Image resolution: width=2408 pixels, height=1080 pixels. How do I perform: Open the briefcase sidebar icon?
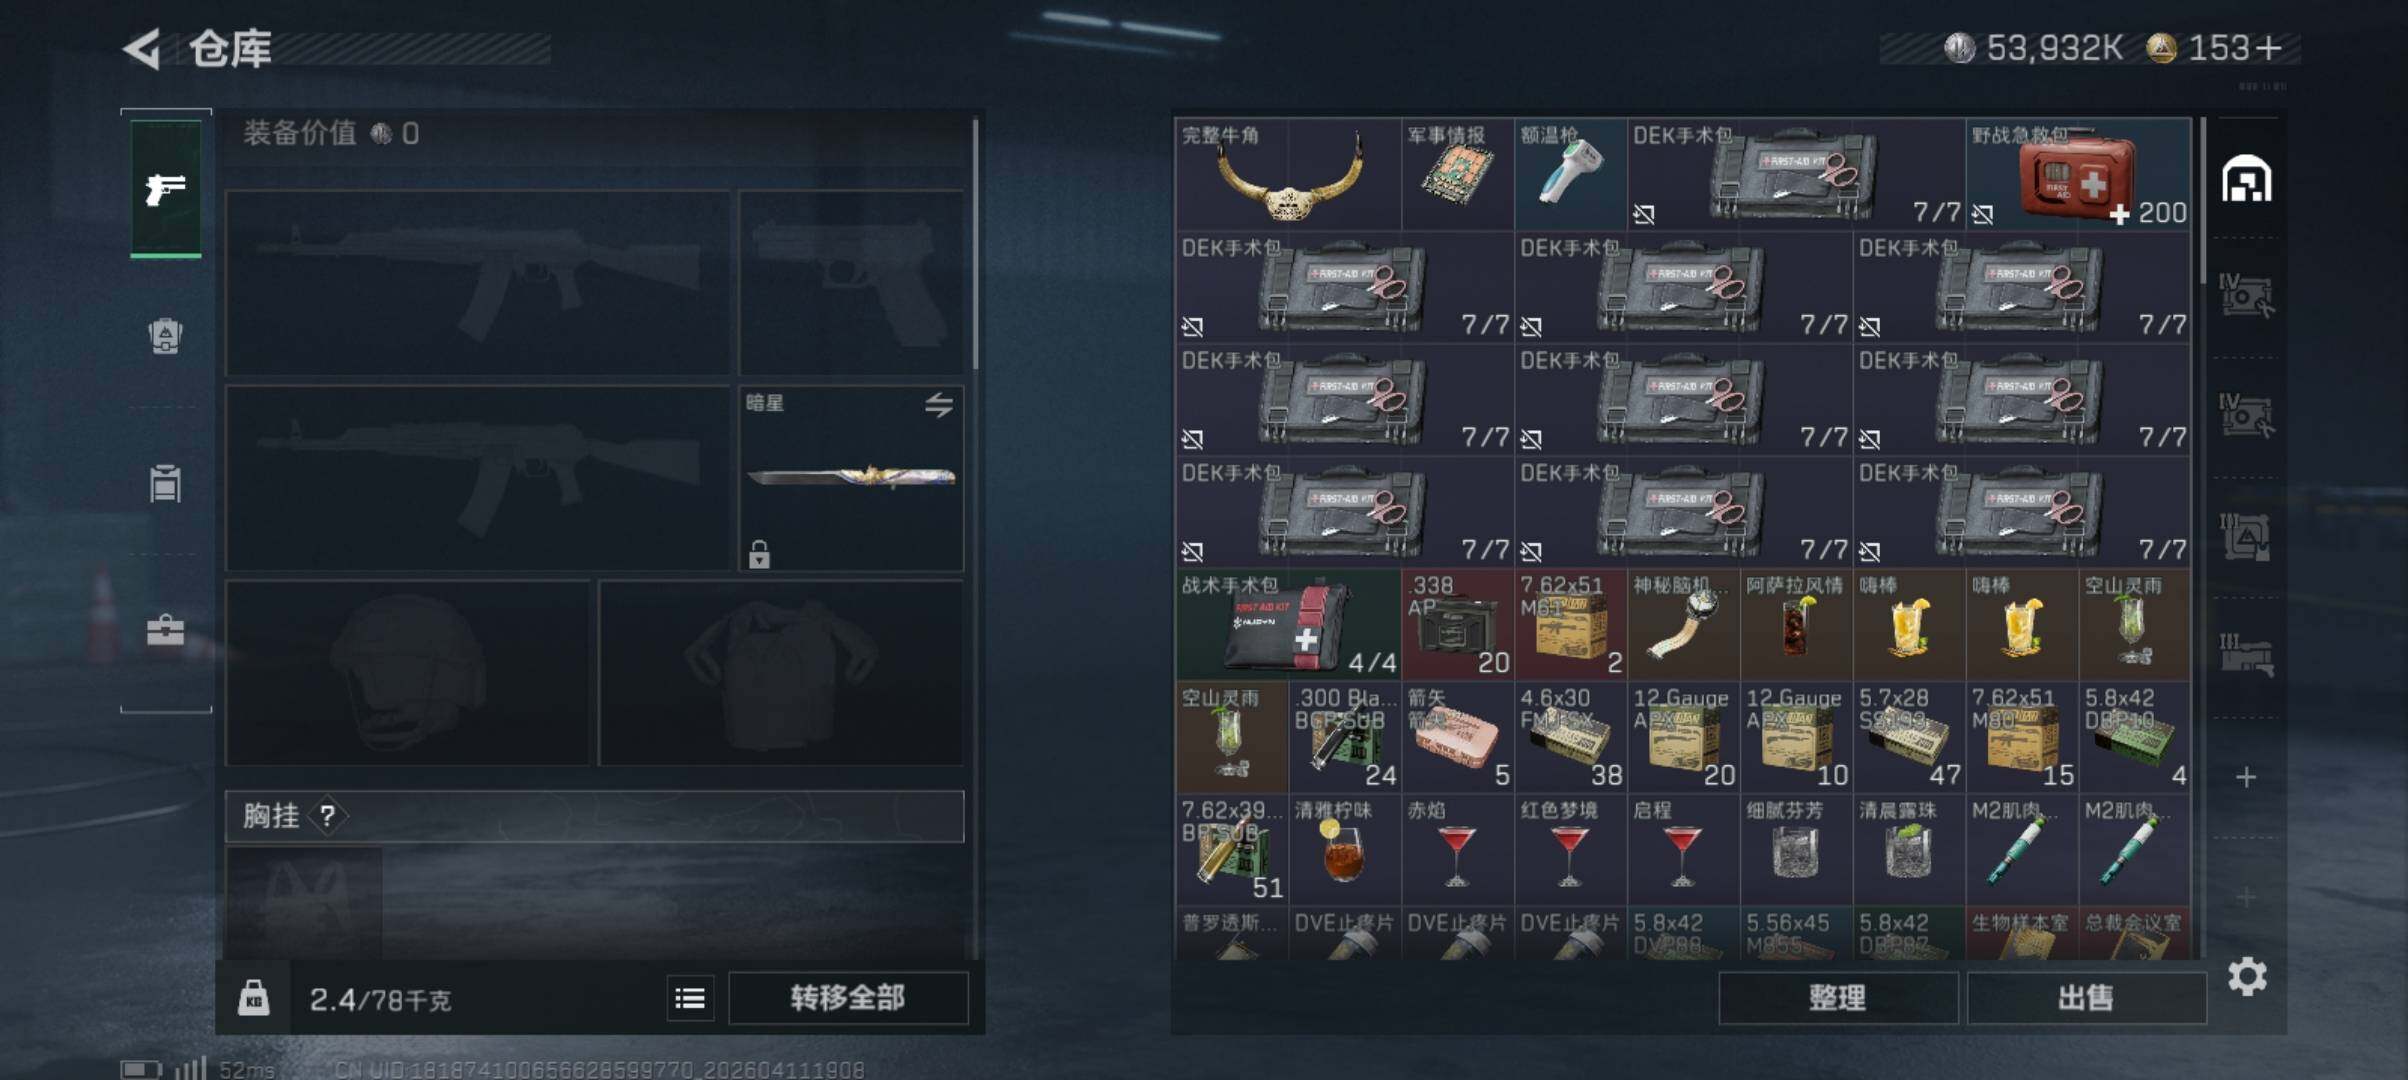pos(165,630)
